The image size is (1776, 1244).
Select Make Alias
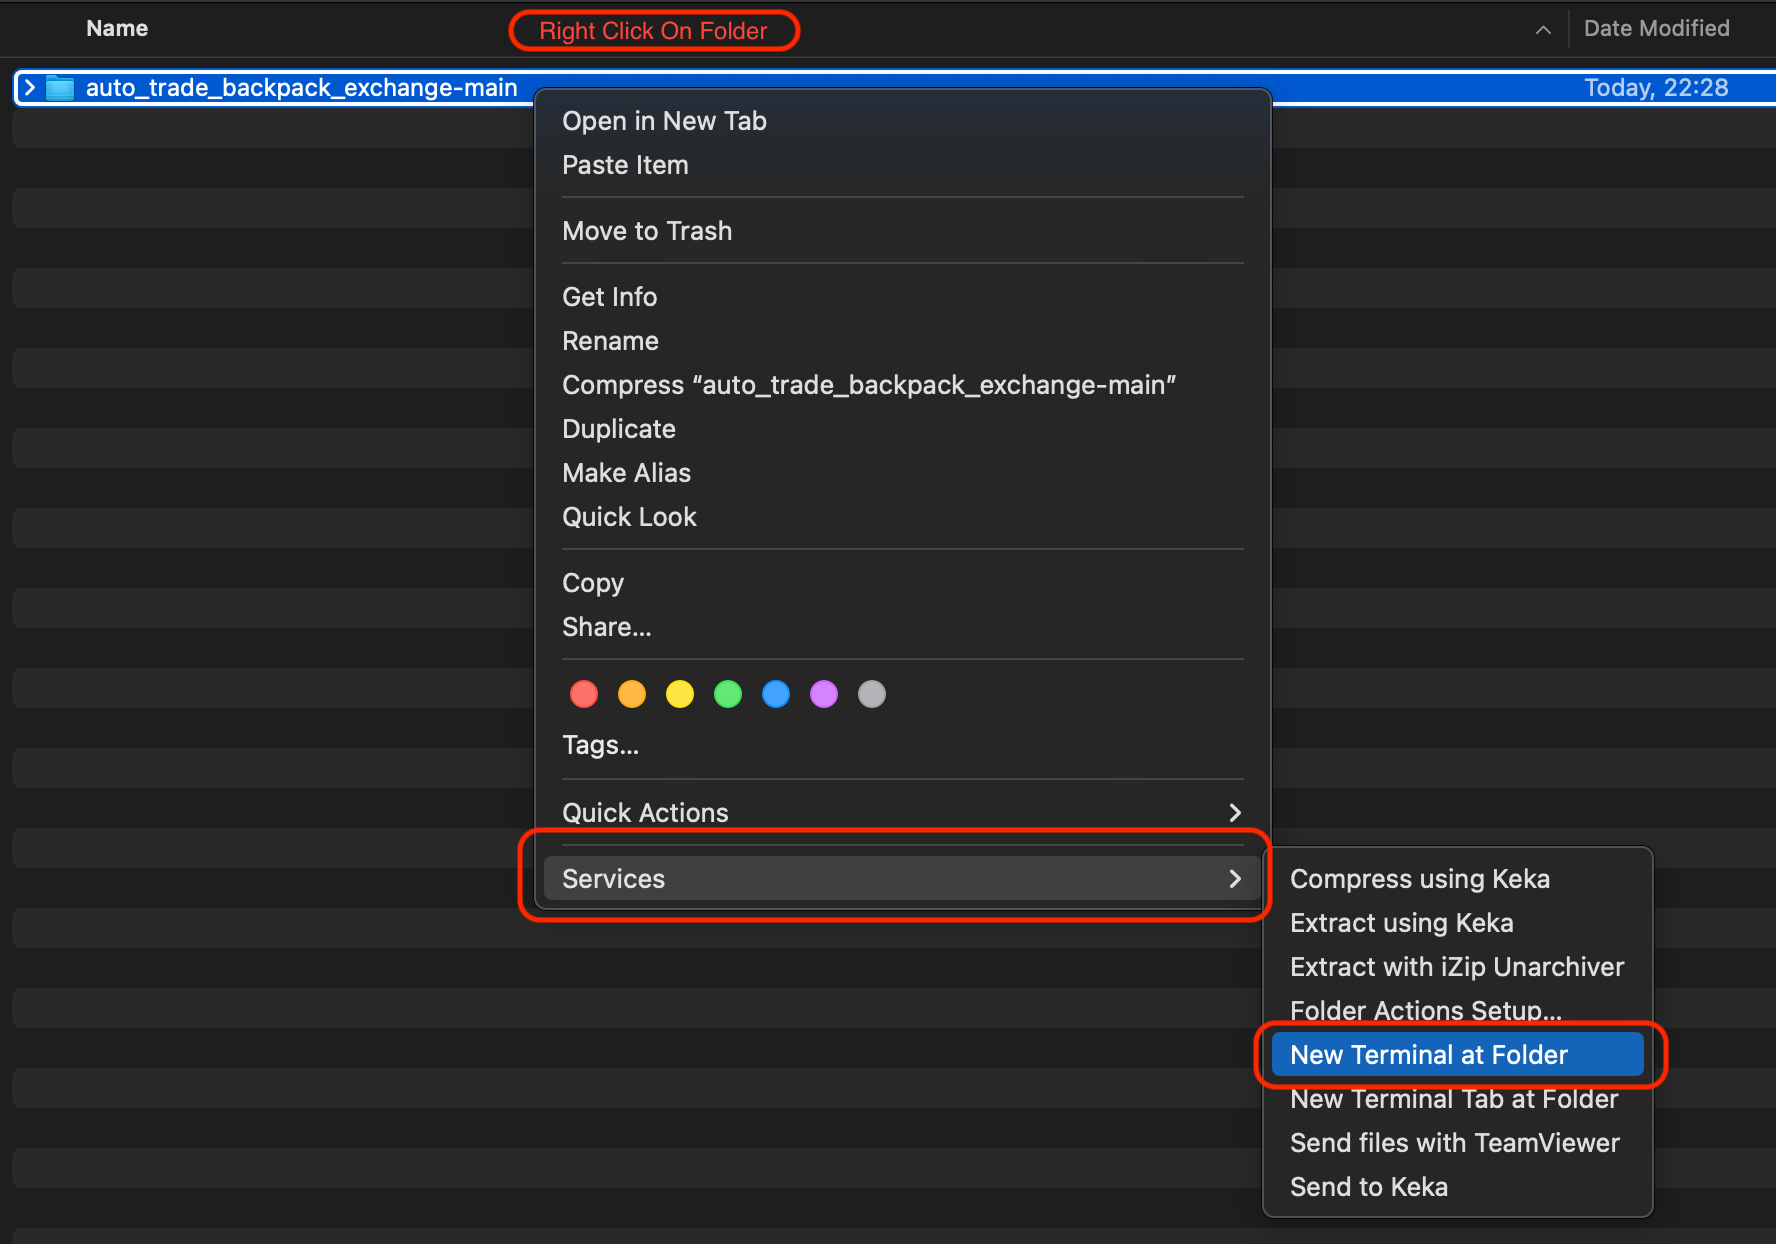[x=902, y=473]
